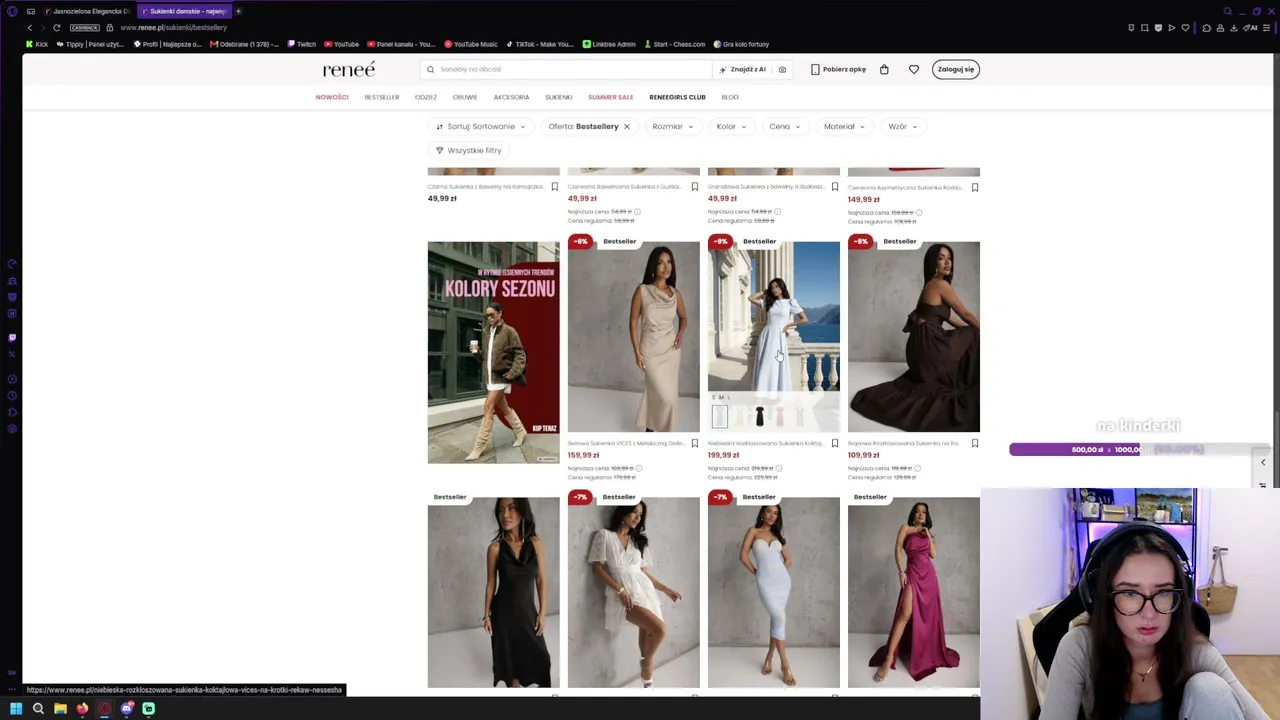Expand the Cena filter dropdown
This screenshot has width=1280, height=720.
[x=785, y=126]
